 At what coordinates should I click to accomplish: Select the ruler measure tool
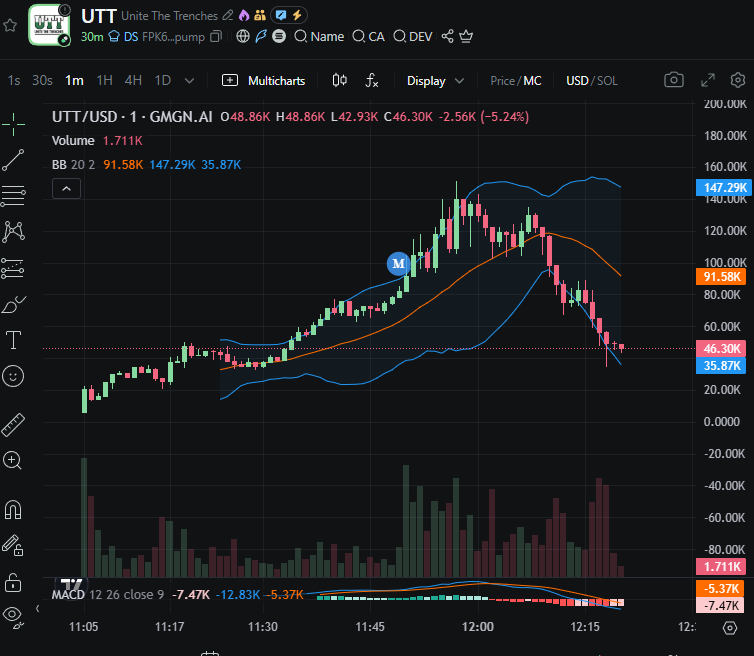(x=13, y=425)
